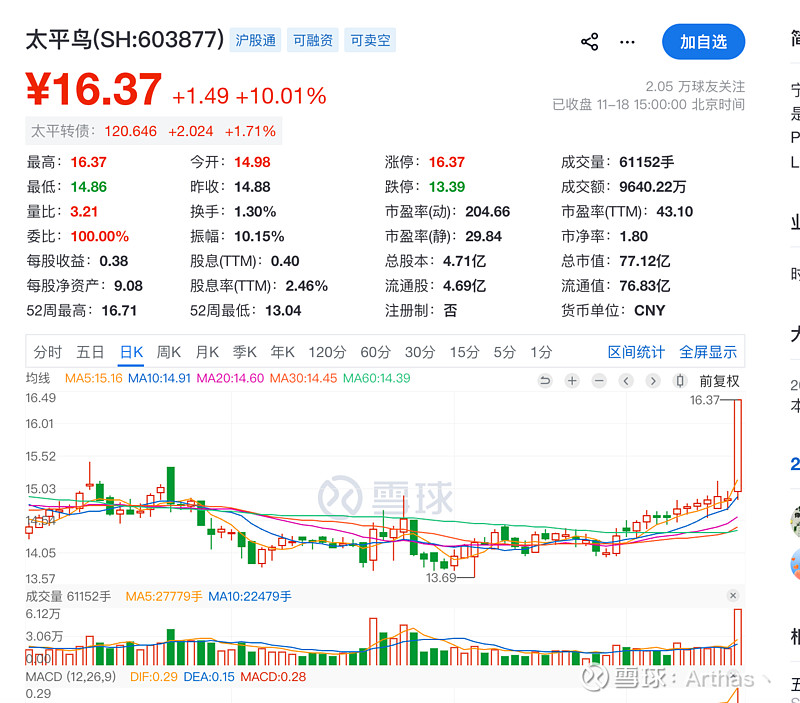Open 区间统计 range statistics
Image resolution: width=800 pixels, height=703 pixels.
636,352
